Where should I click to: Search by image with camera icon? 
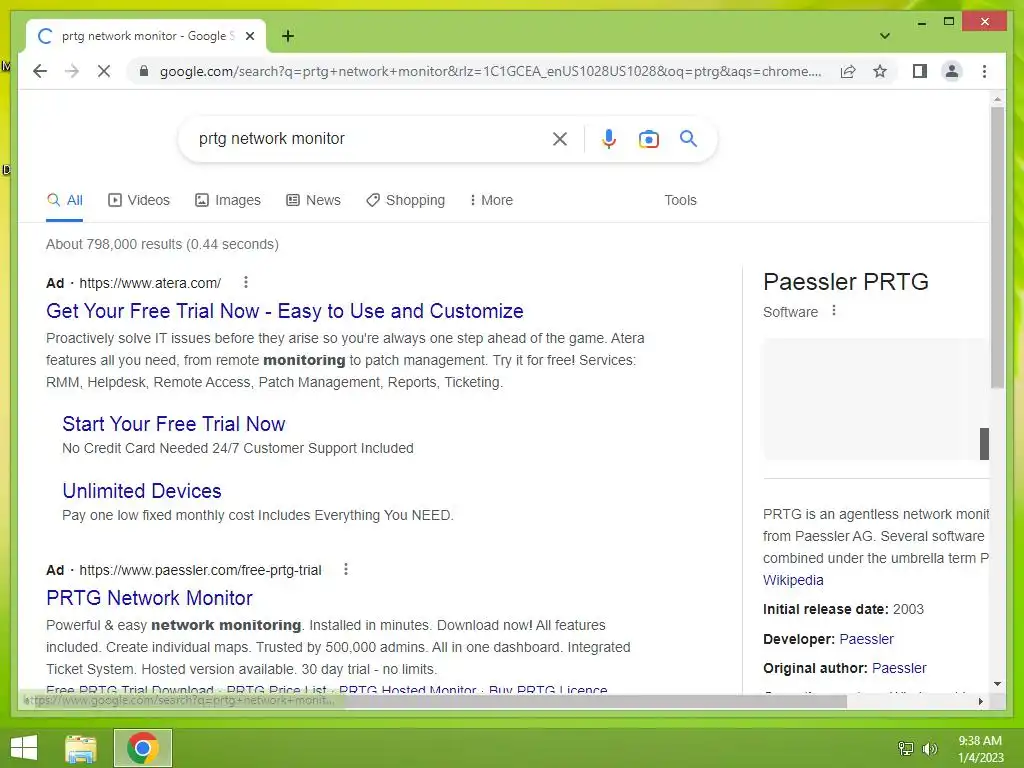tap(648, 138)
